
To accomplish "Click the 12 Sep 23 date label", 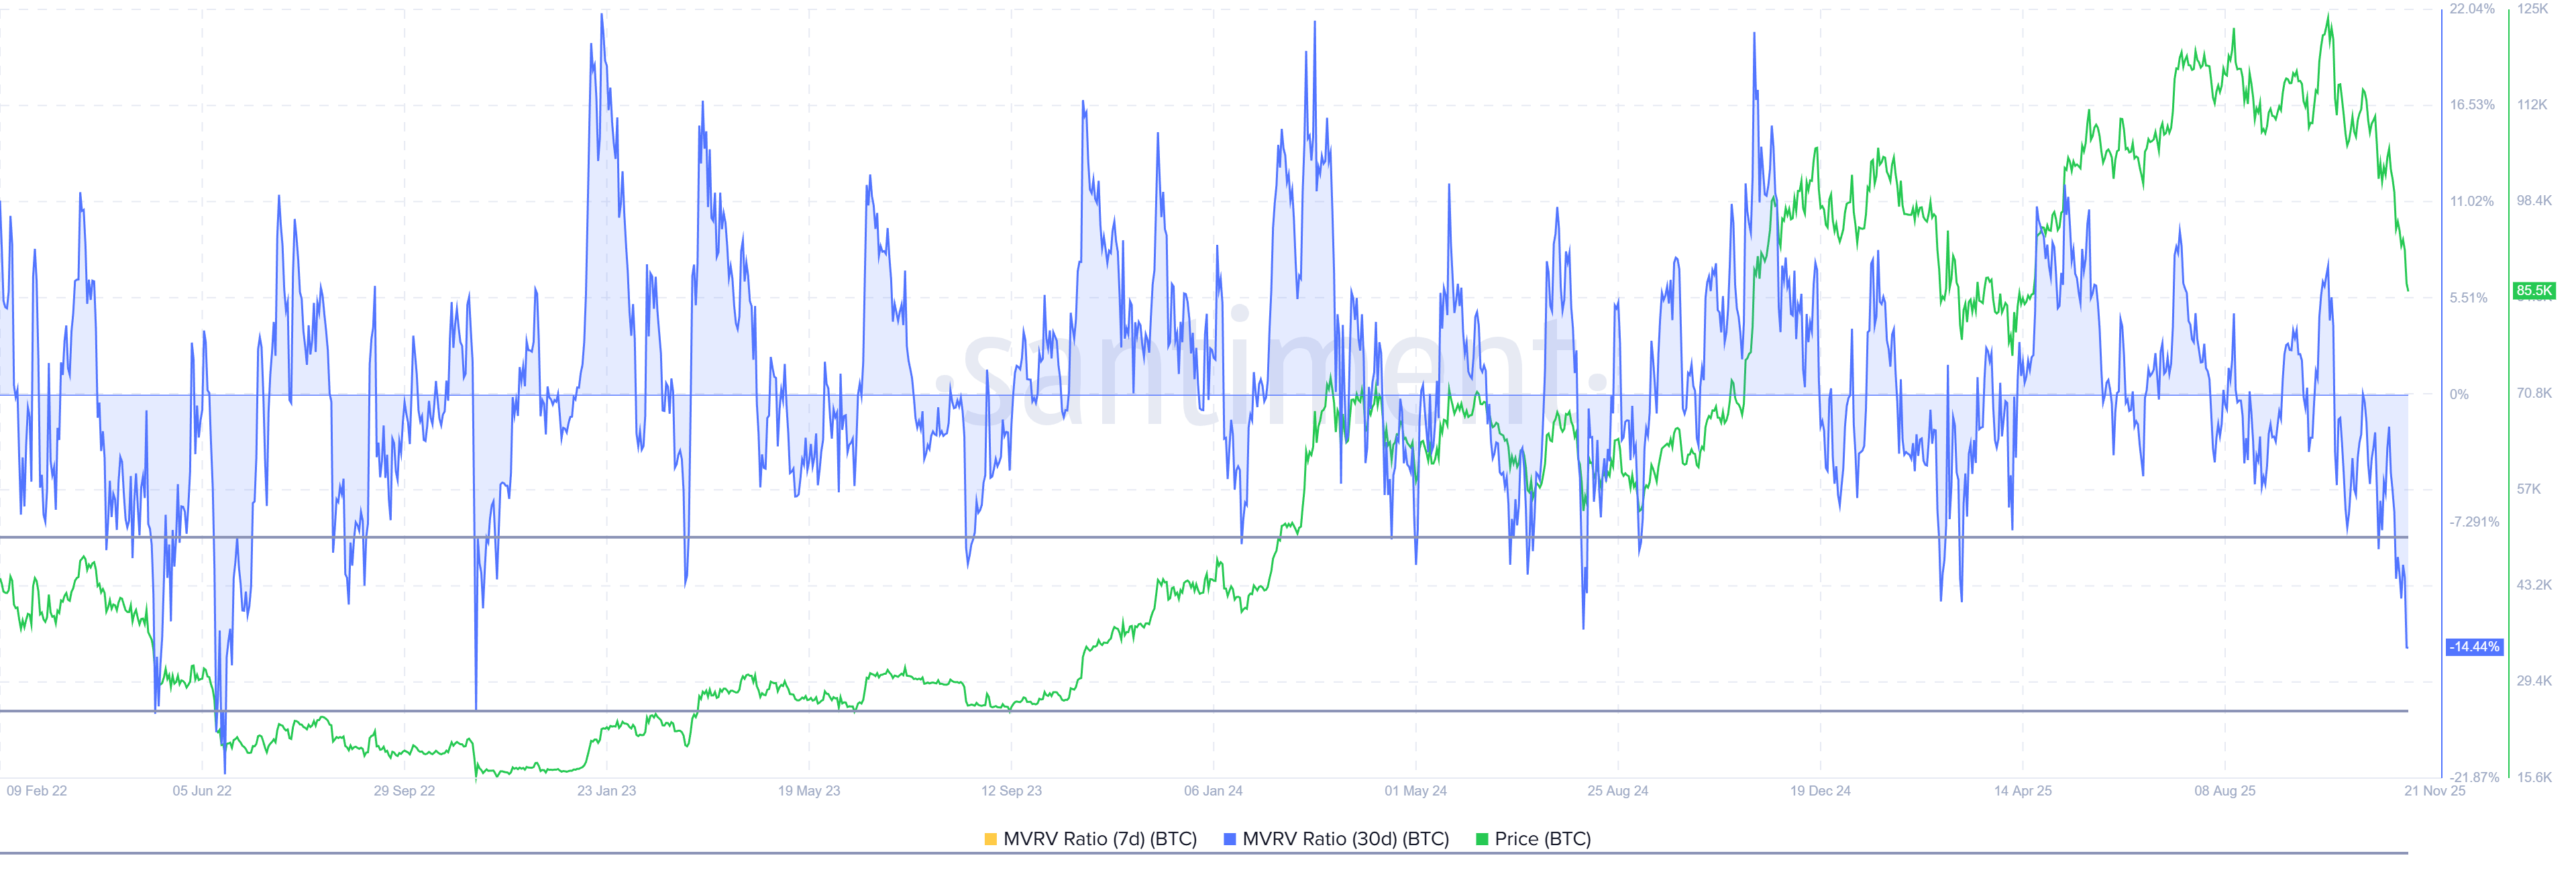I will point(1011,791).
